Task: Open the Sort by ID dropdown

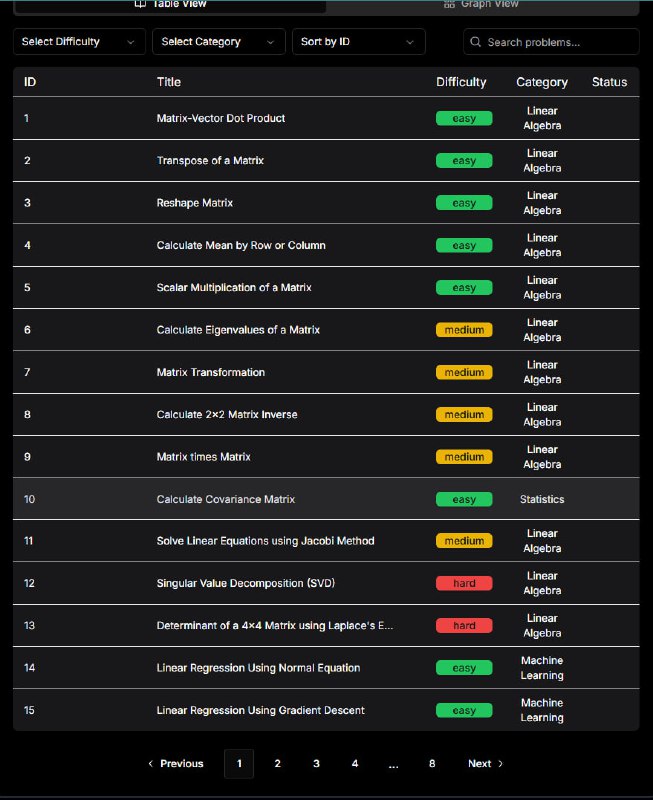Action: pos(357,42)
